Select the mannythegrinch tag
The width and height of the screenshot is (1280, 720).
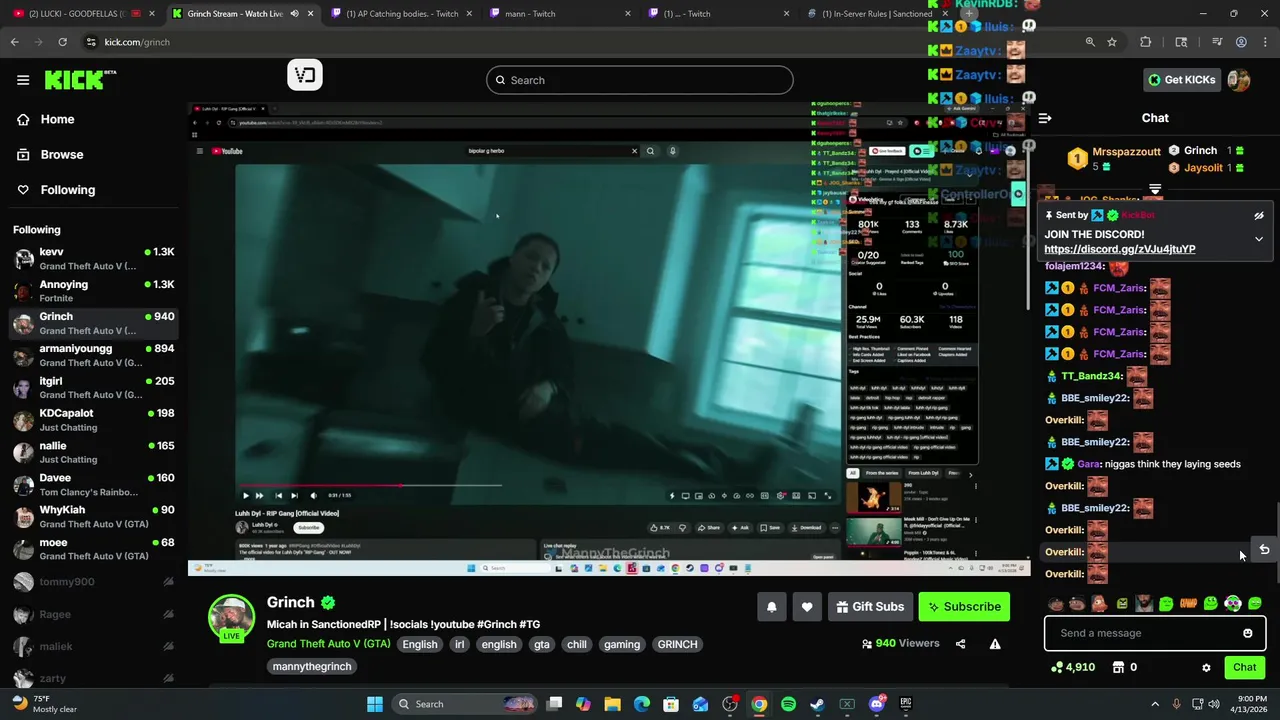tap(312, 666)
